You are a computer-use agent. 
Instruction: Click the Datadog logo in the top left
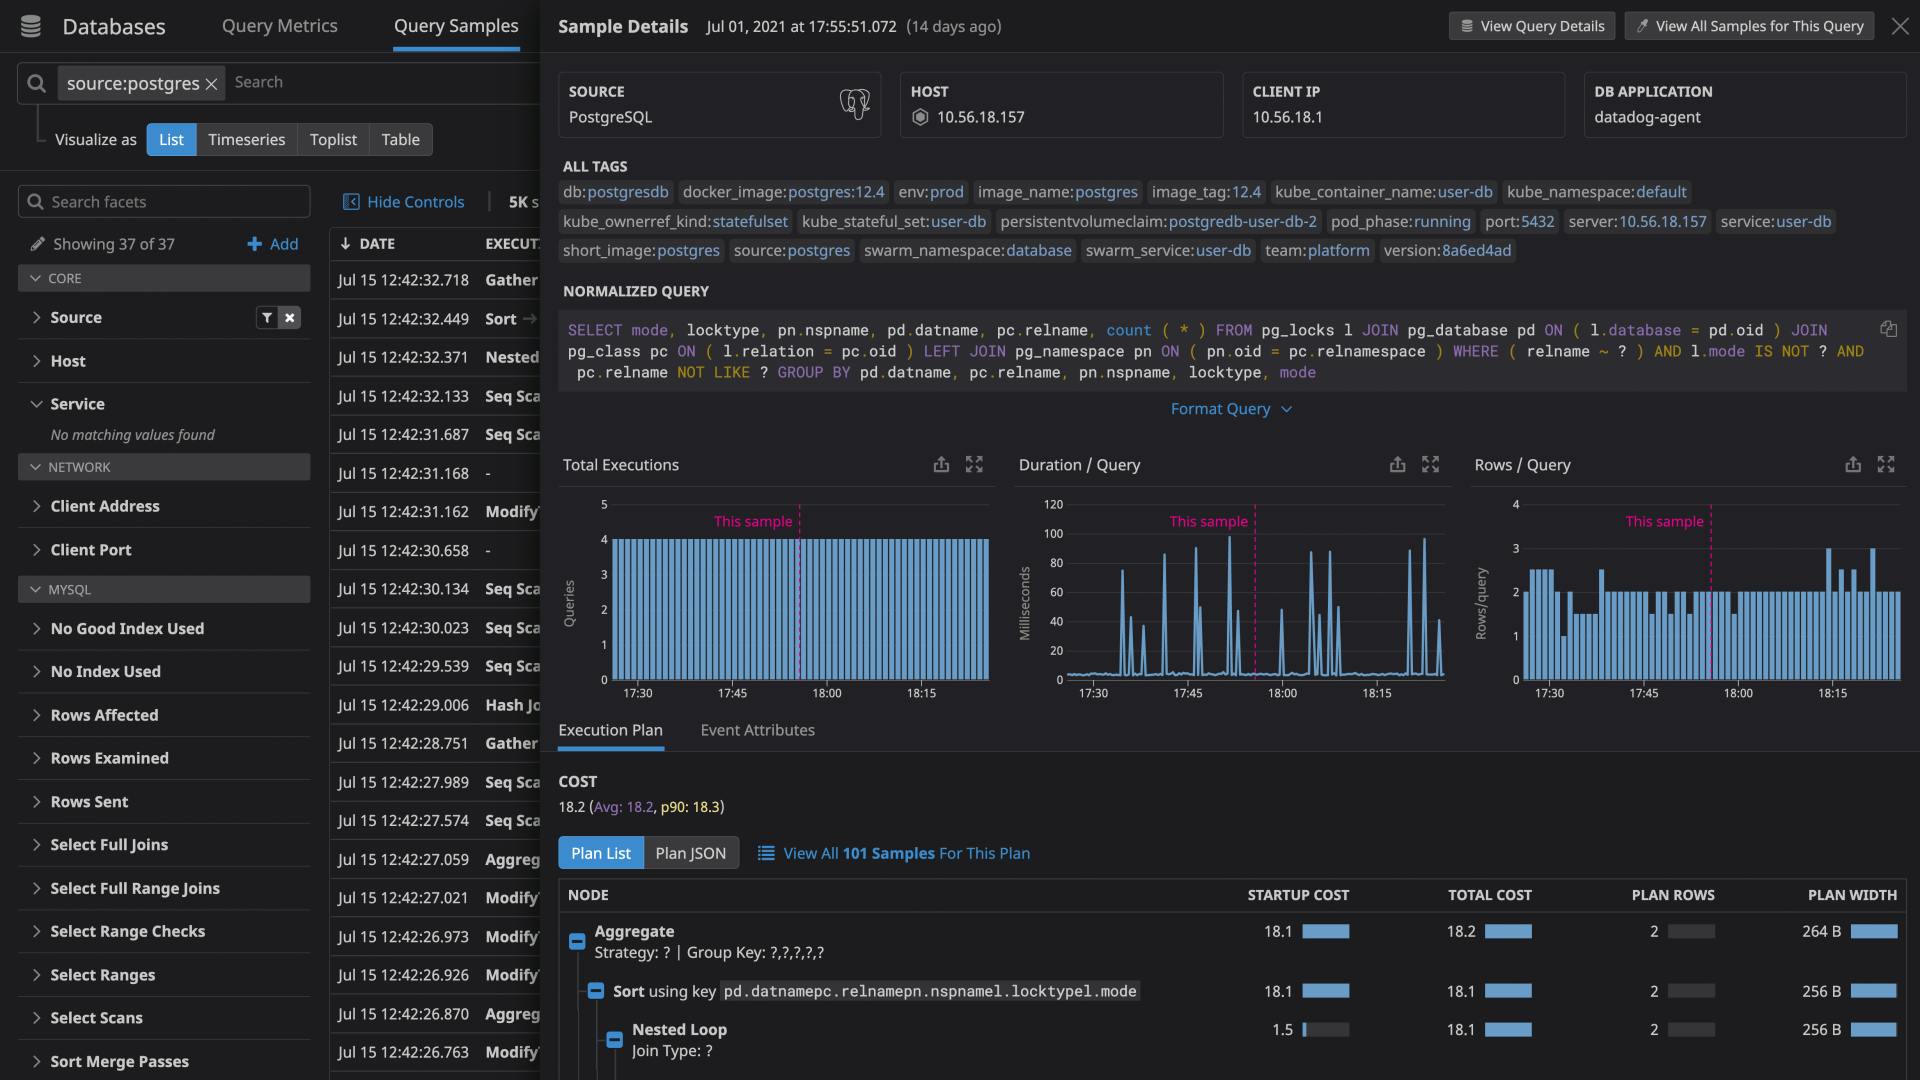[30, 26]
